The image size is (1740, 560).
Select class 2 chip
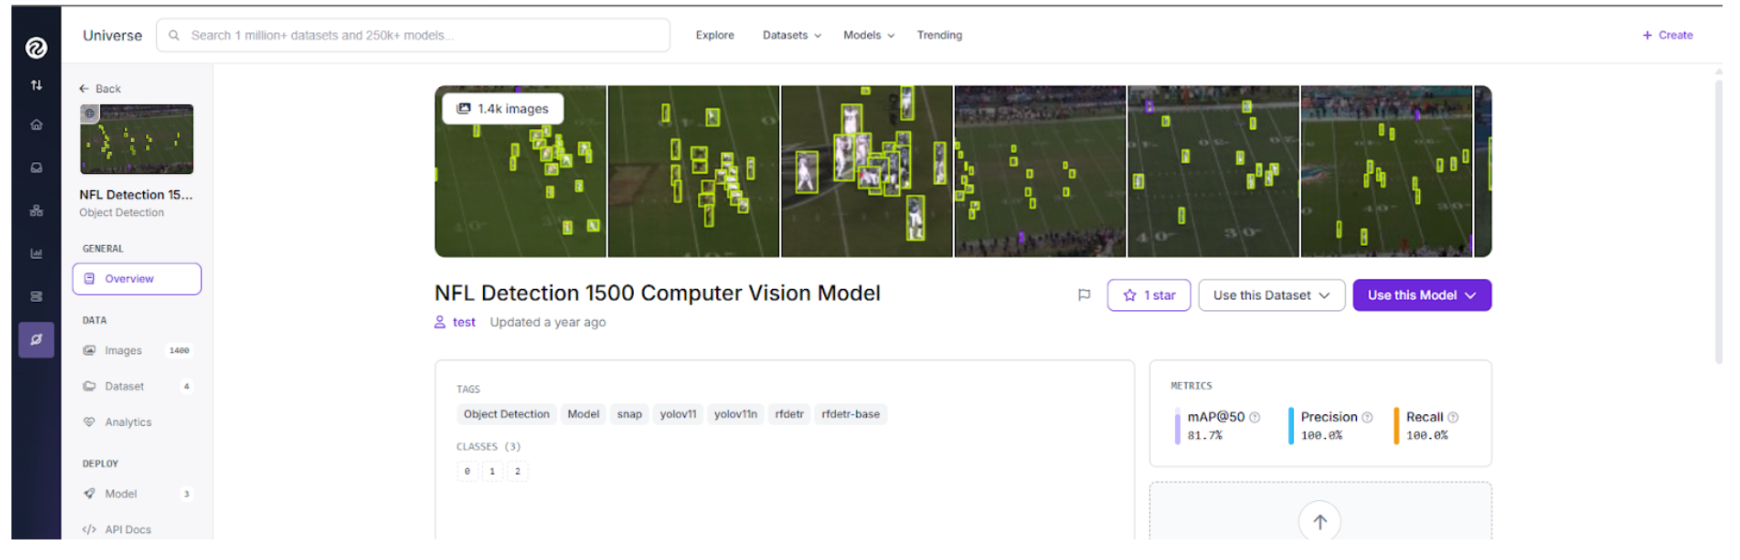click(517, 471)
